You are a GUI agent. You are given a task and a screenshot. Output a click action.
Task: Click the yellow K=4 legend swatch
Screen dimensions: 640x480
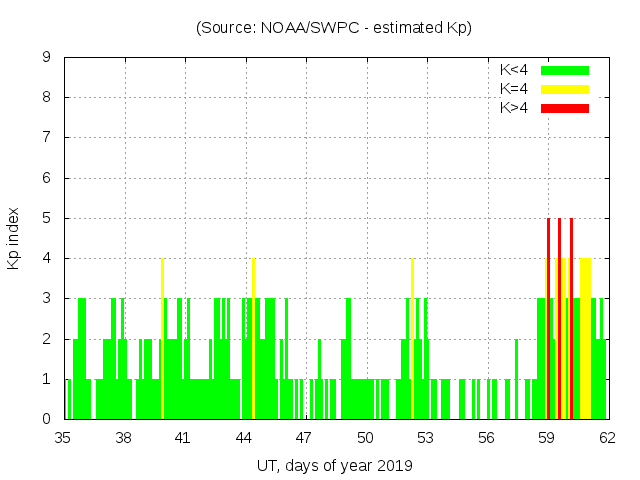tap(565, 89)
